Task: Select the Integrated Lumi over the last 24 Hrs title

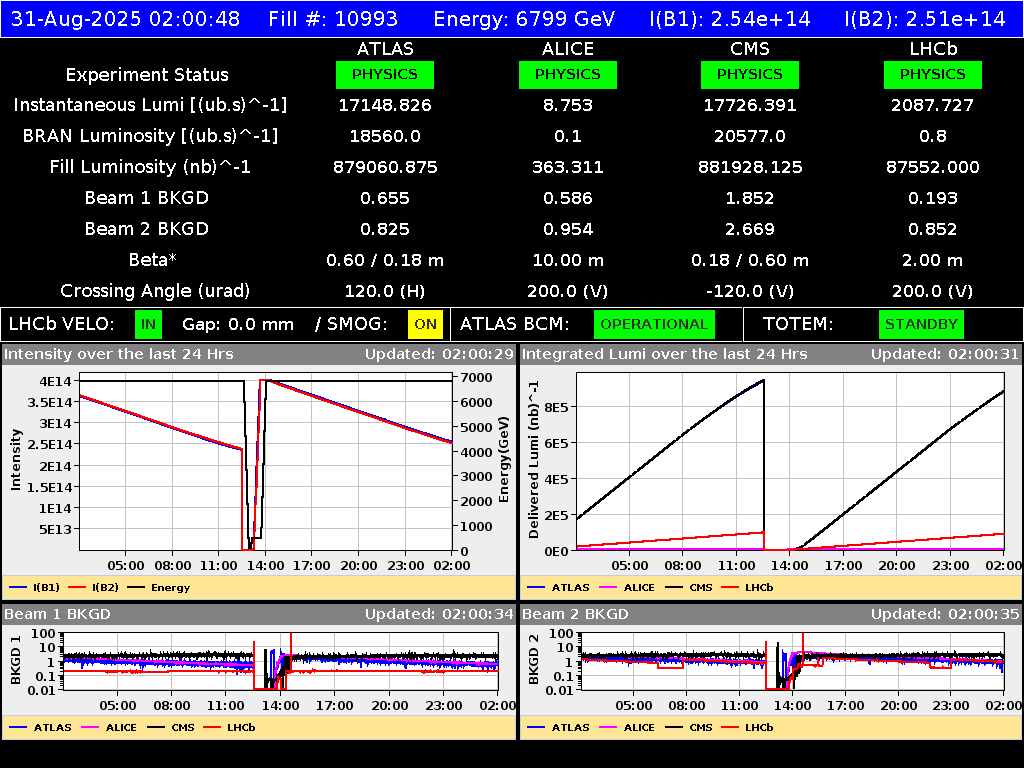Action: pyautogui.click(x=665, y=355)
